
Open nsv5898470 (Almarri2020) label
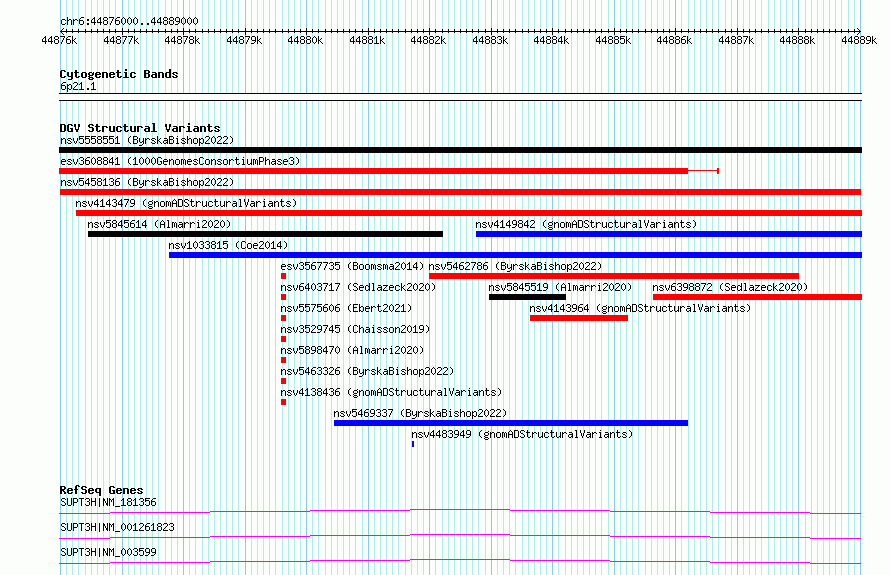click(x=352, y=350)
